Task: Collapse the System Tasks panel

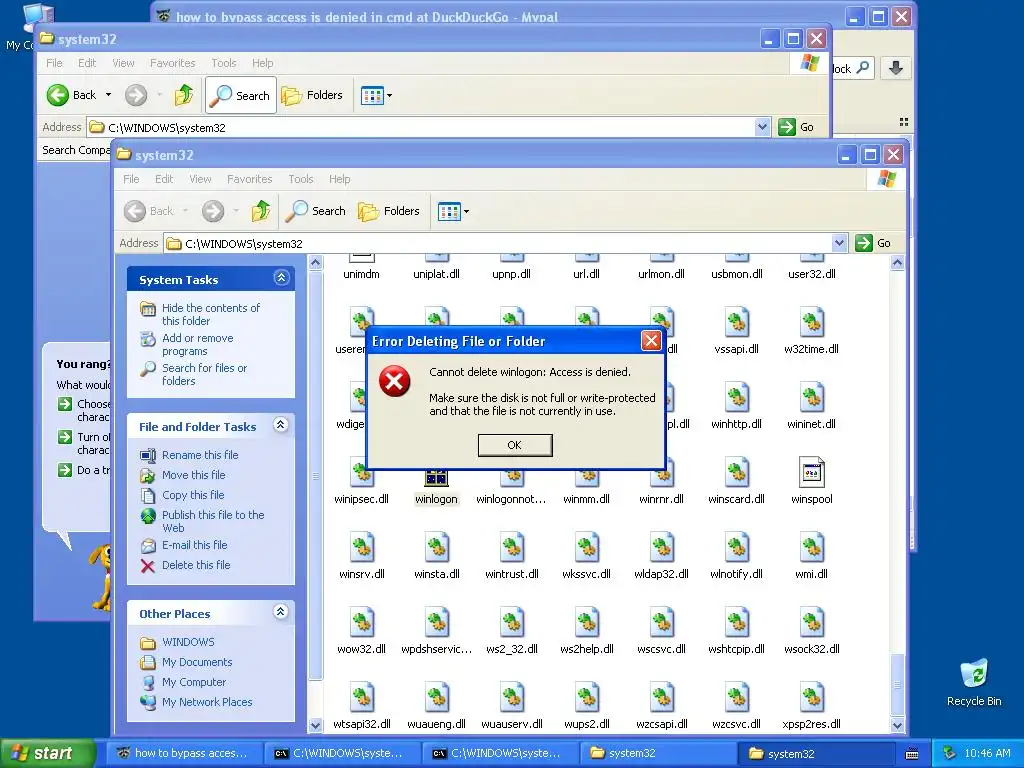Action: pos(281,278)
